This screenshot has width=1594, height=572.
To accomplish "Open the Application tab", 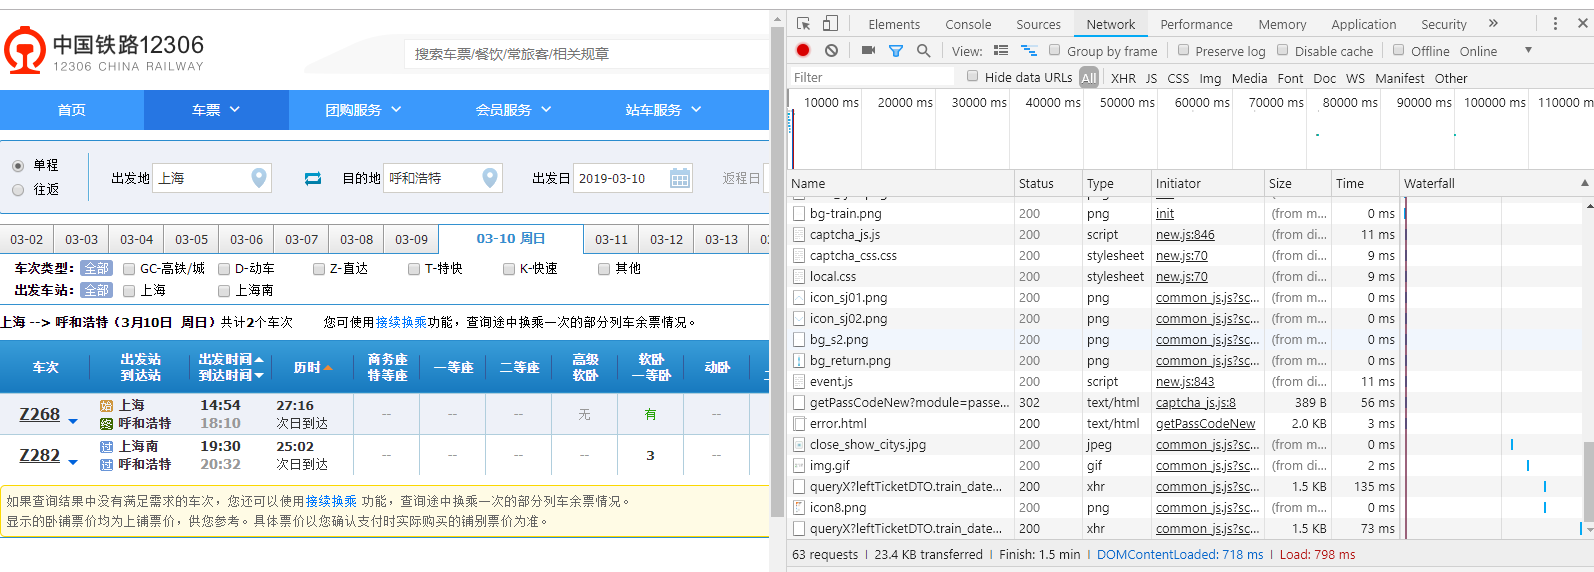I will point(1363,24).
